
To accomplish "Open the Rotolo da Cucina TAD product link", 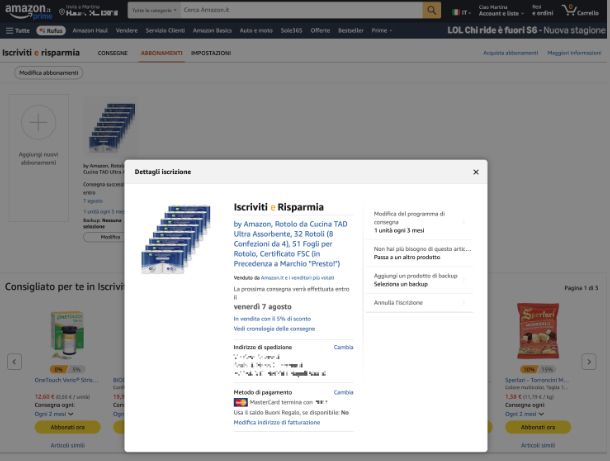I will (290, 244).
